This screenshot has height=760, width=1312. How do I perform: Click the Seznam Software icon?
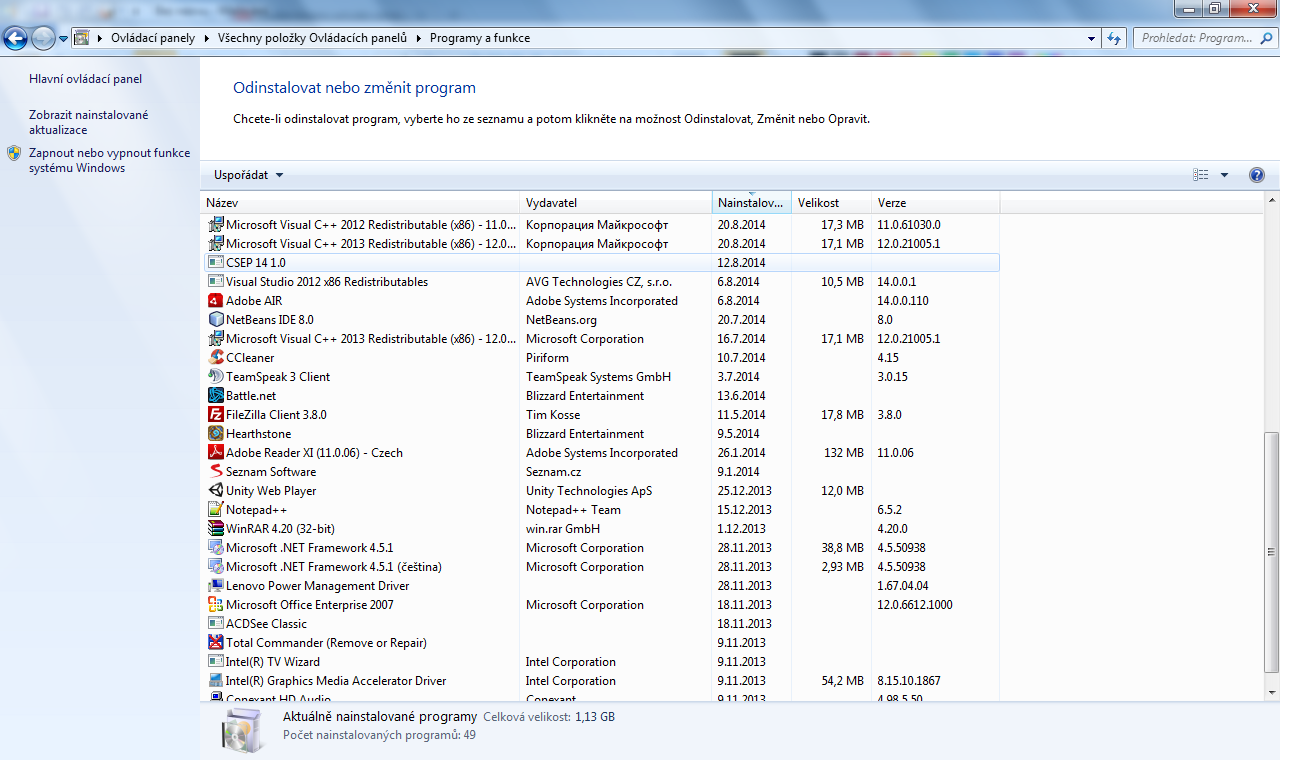coord(215,472)
